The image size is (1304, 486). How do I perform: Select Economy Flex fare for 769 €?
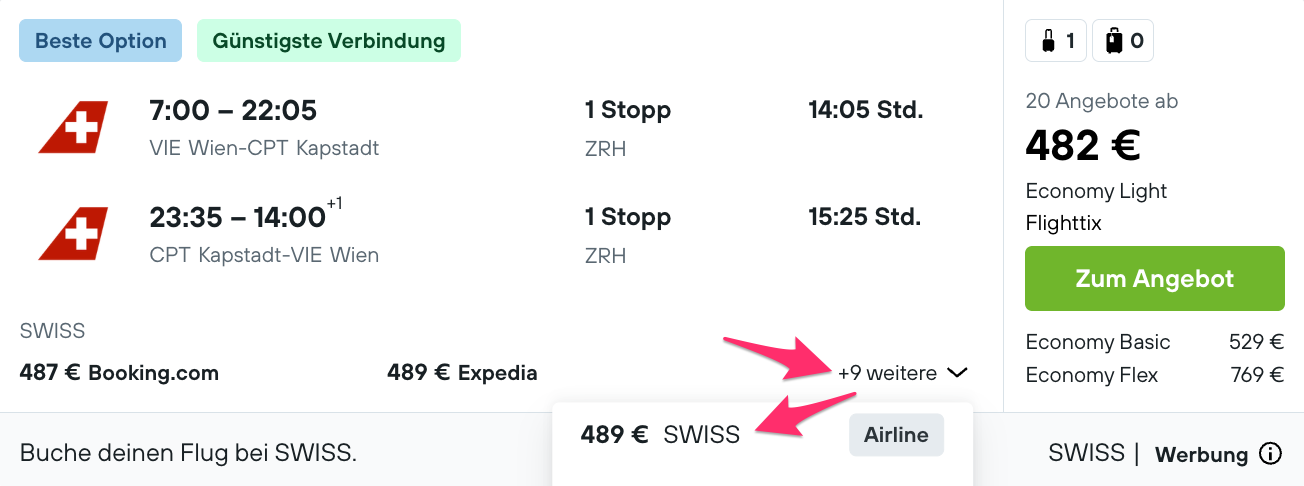[x=1154, y=375]
